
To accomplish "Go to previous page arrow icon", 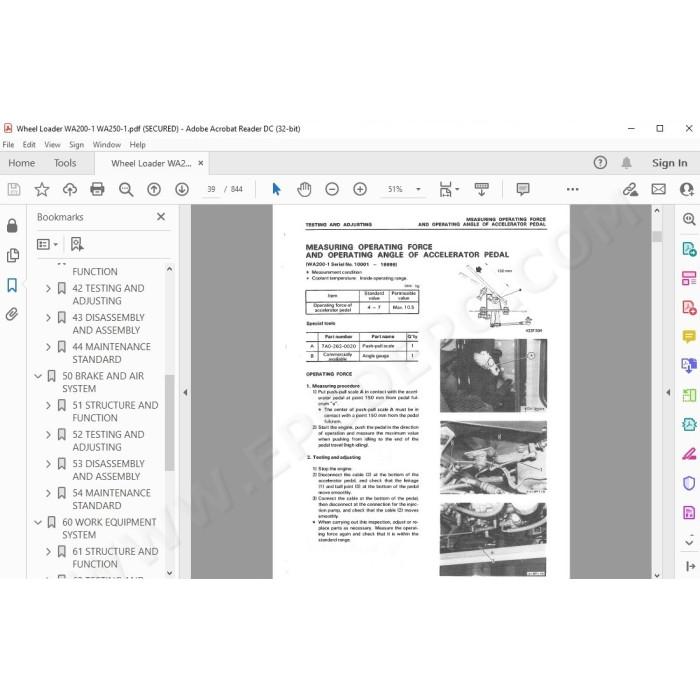I will click(x=154, y=189).
